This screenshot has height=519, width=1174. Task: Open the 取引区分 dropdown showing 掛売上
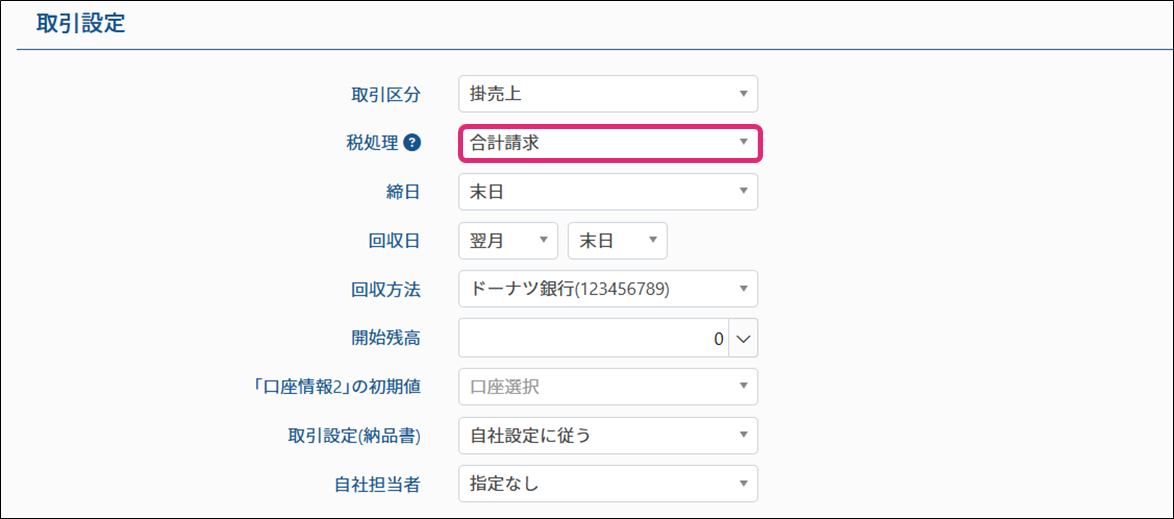tap(608, 94)
